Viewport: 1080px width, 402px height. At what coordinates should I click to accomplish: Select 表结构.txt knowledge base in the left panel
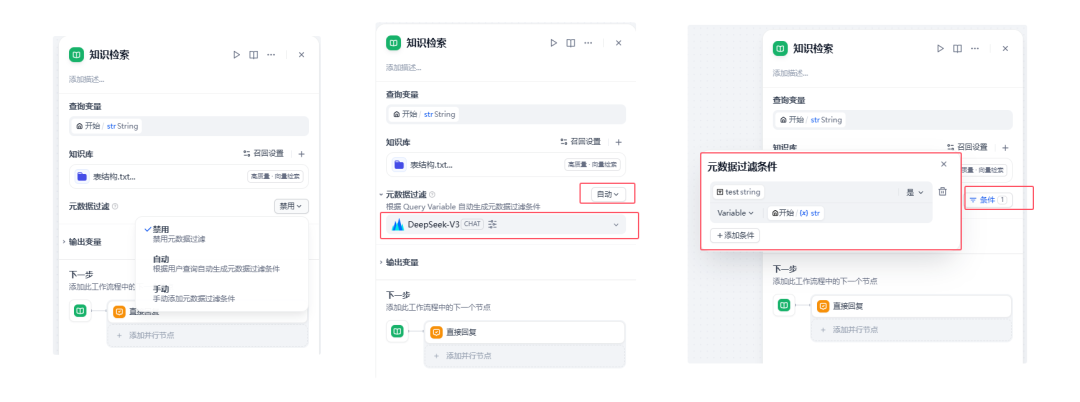click(189, 176)
